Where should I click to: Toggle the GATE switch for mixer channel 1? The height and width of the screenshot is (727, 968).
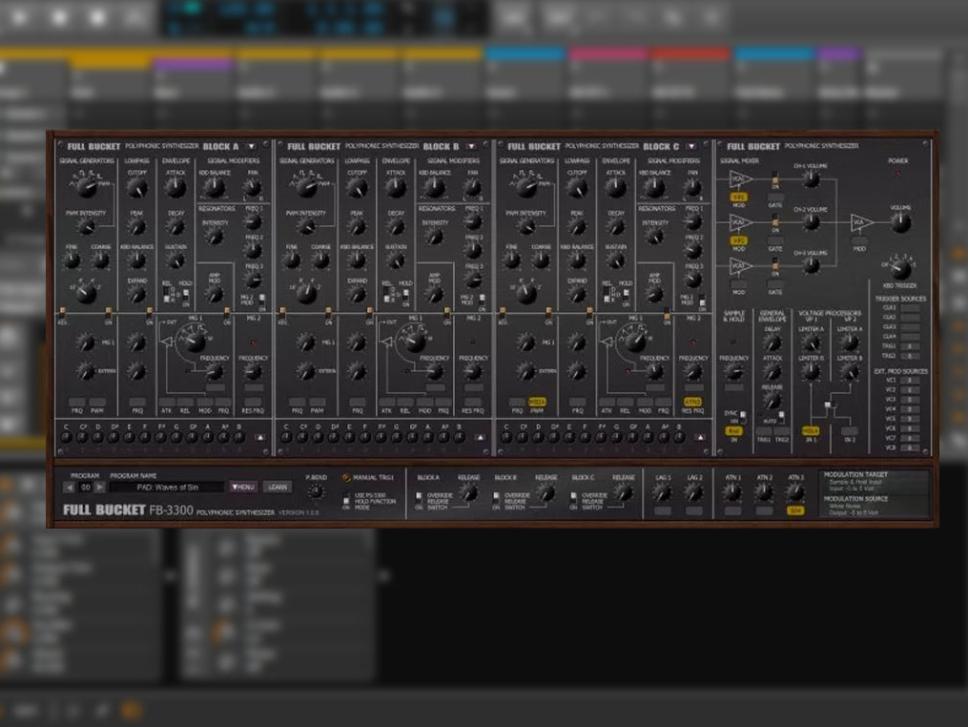tap(775, 198)
